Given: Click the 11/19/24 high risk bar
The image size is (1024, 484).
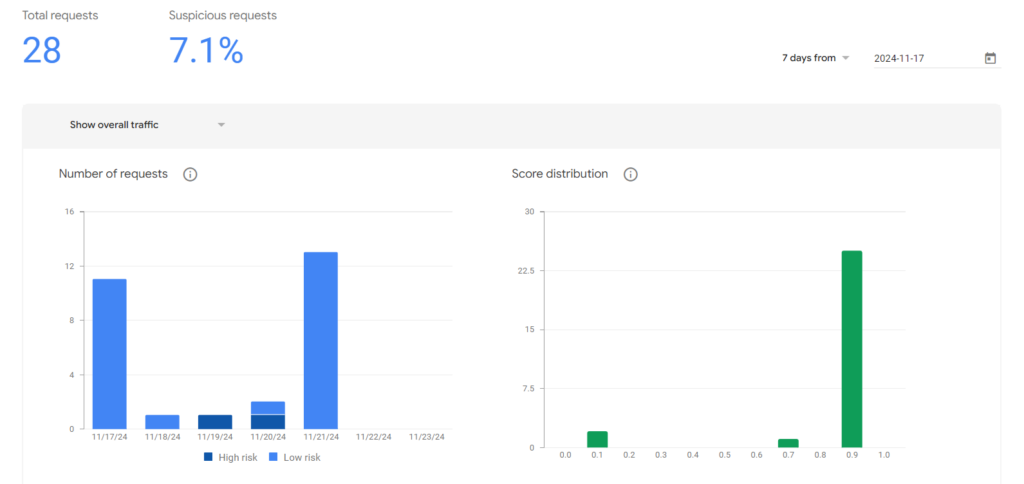Looking at the screenshot, I should (x=215, y=422).
